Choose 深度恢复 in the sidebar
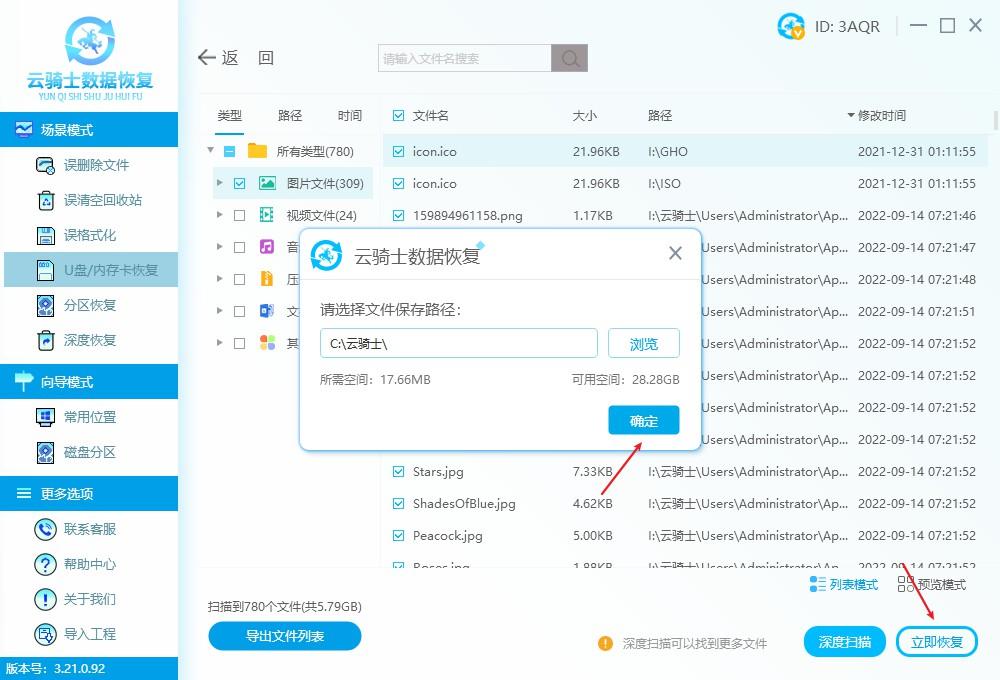Image resolution: width=1000 pixels, height=680 pixels. 89,340
